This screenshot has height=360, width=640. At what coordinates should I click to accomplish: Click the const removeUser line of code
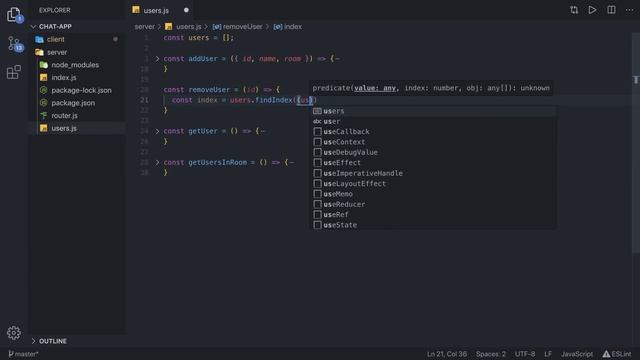pyautogui.click(x=222, y=89)
